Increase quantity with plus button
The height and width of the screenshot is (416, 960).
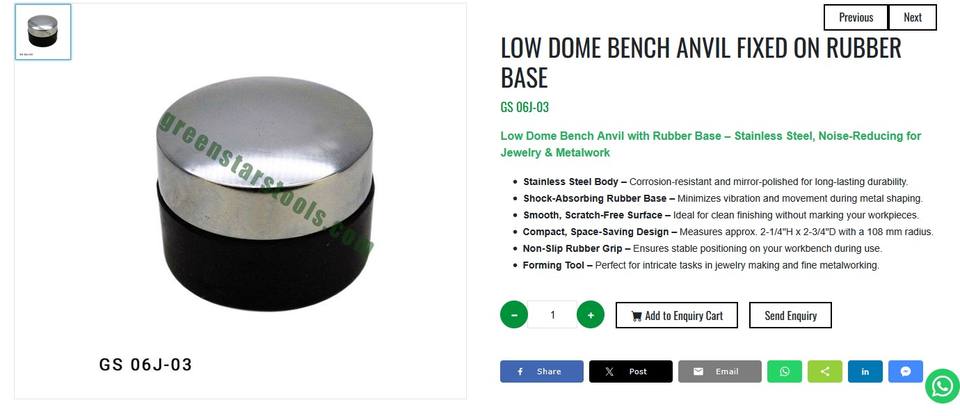590,315
